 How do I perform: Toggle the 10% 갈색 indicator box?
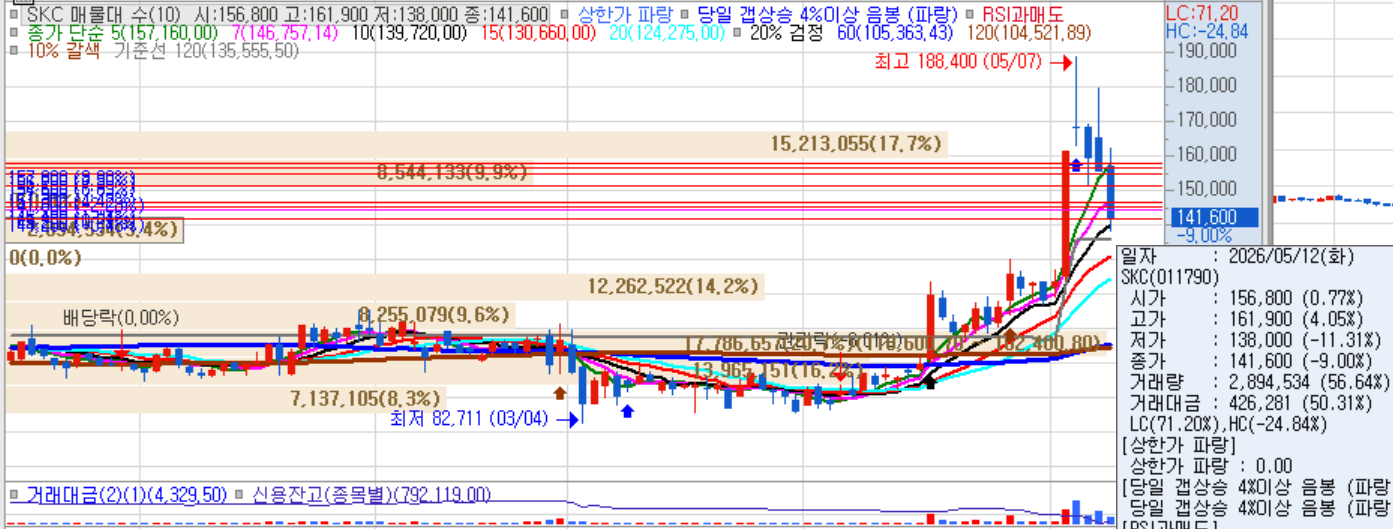click(x=14, y=51)
